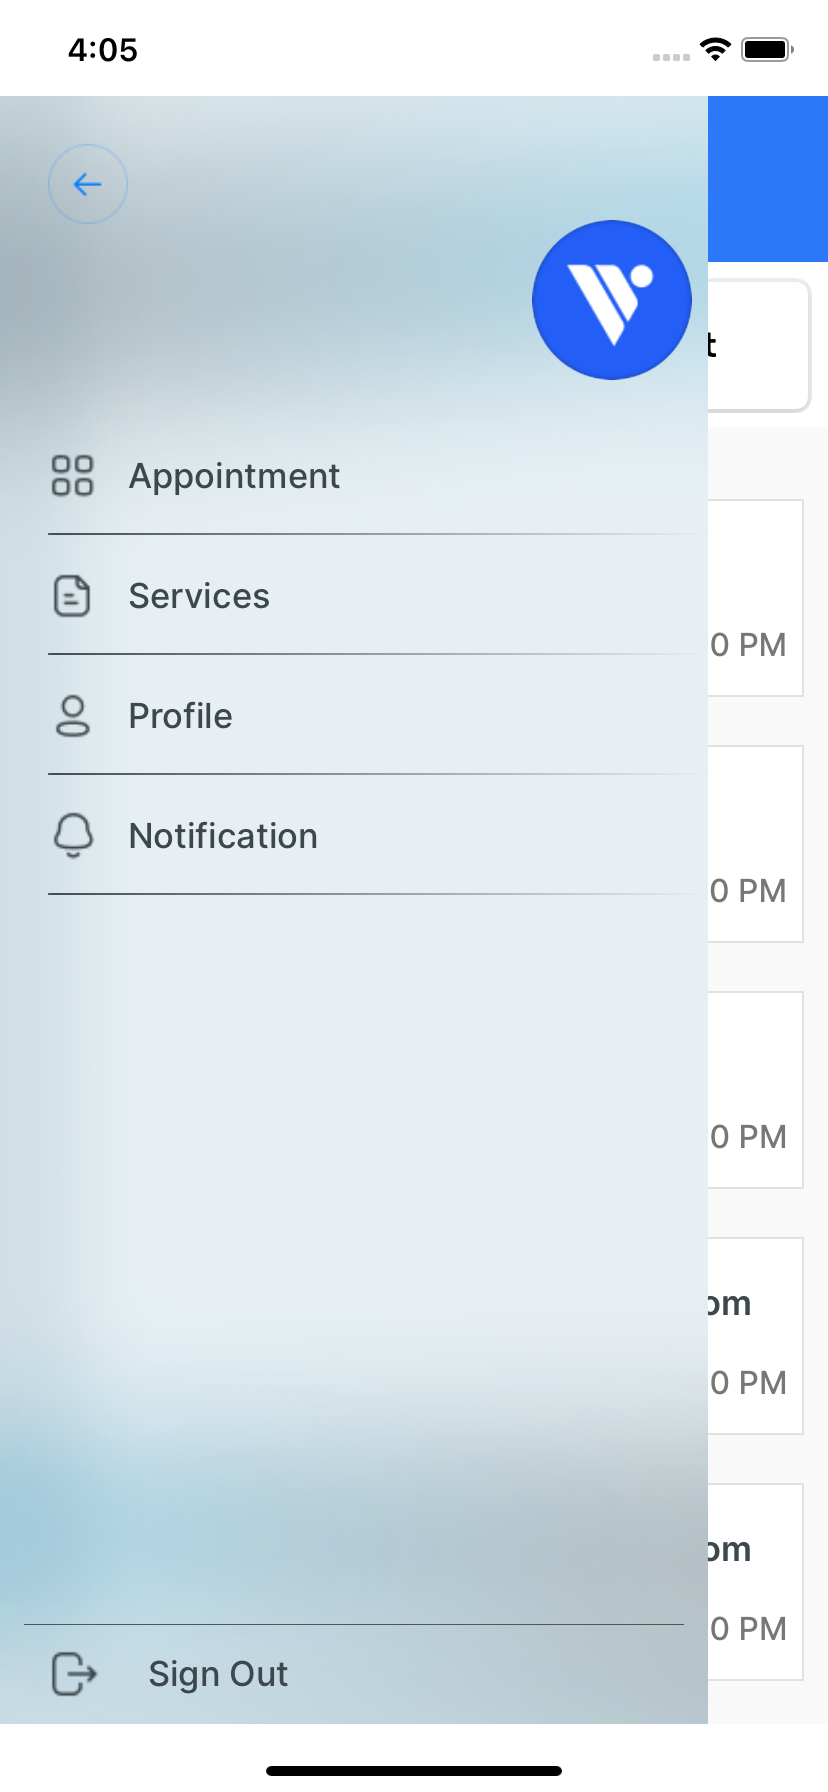
Task: Tap the blue header behind the drawer
Action: tap(768, 178)
